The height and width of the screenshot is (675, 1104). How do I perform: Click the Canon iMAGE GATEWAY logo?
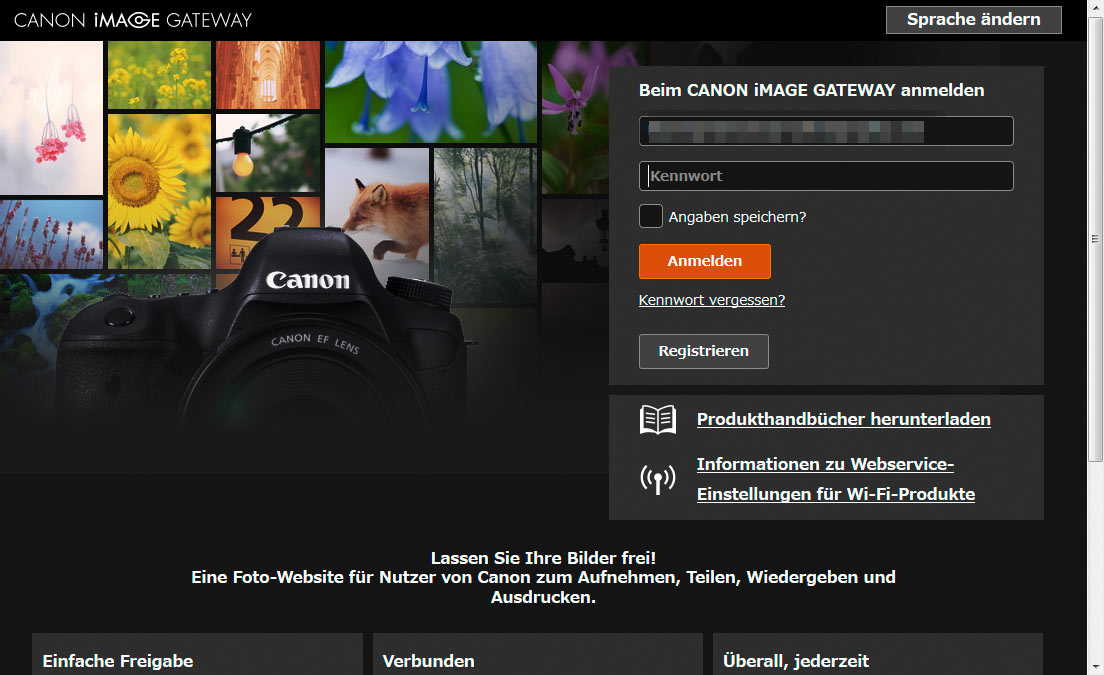click(133, 20)
